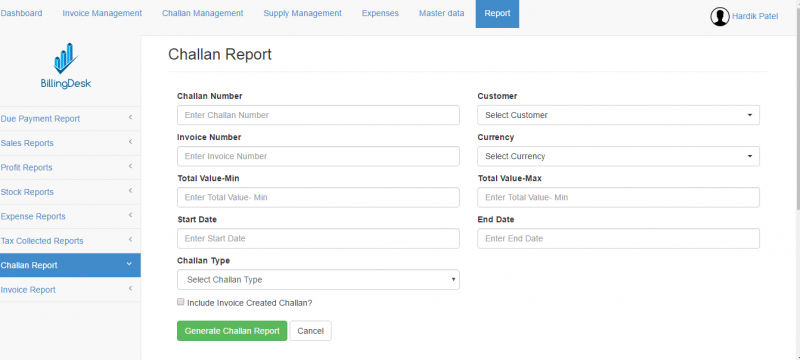The width and height of the screenshot is (800, 360).
Task: Expand Due Payment Report chevron
Action: 130,118
